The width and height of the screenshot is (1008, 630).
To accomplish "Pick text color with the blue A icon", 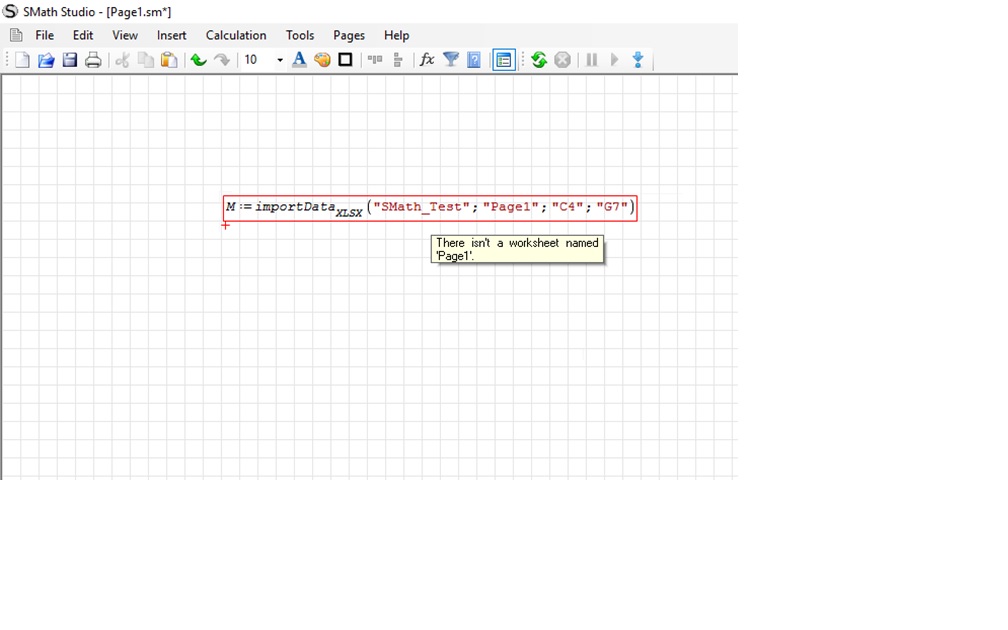I will (299, 60).
